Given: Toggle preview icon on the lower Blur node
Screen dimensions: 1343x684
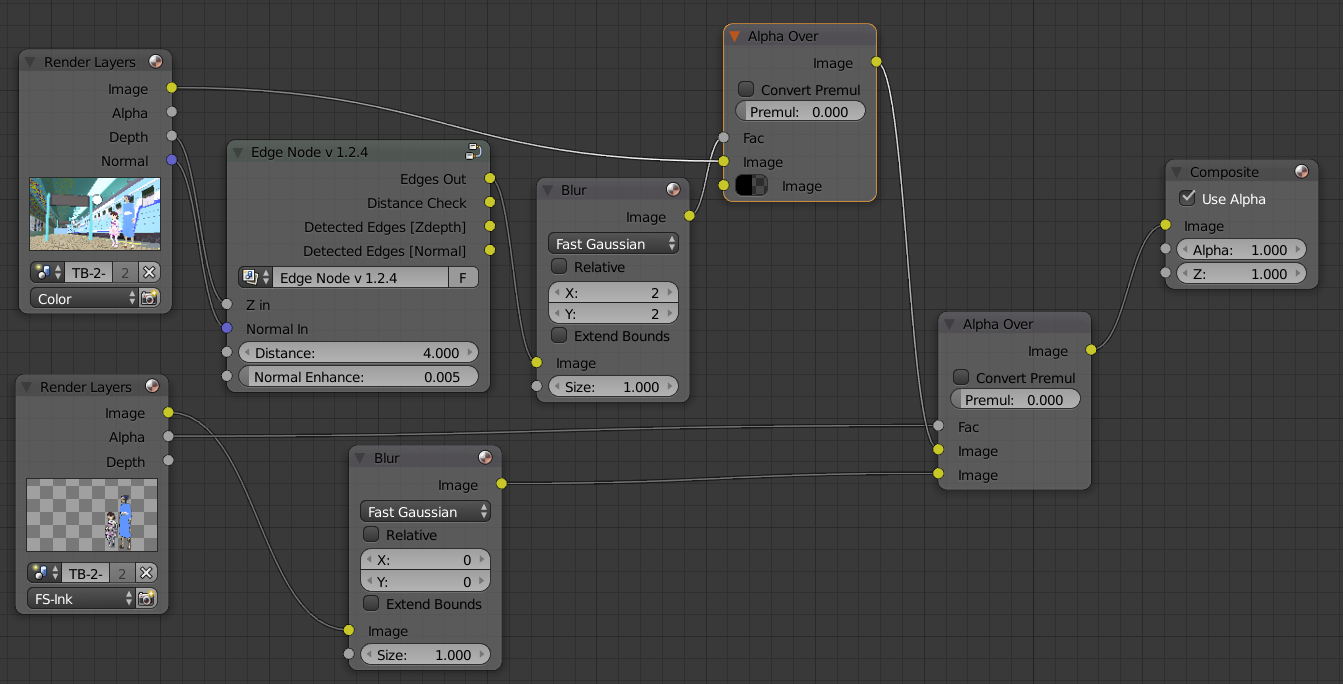Looking at the screenshot, I should [x=485, y=458].
